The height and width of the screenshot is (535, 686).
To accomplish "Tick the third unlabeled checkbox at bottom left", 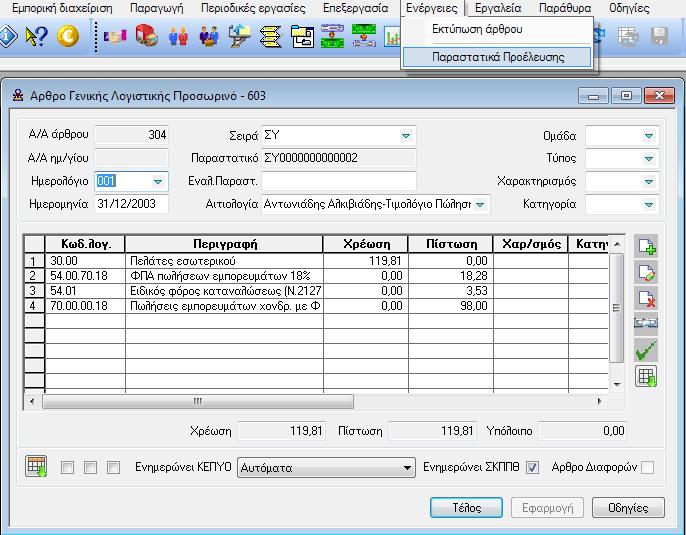I will [113, 468].
